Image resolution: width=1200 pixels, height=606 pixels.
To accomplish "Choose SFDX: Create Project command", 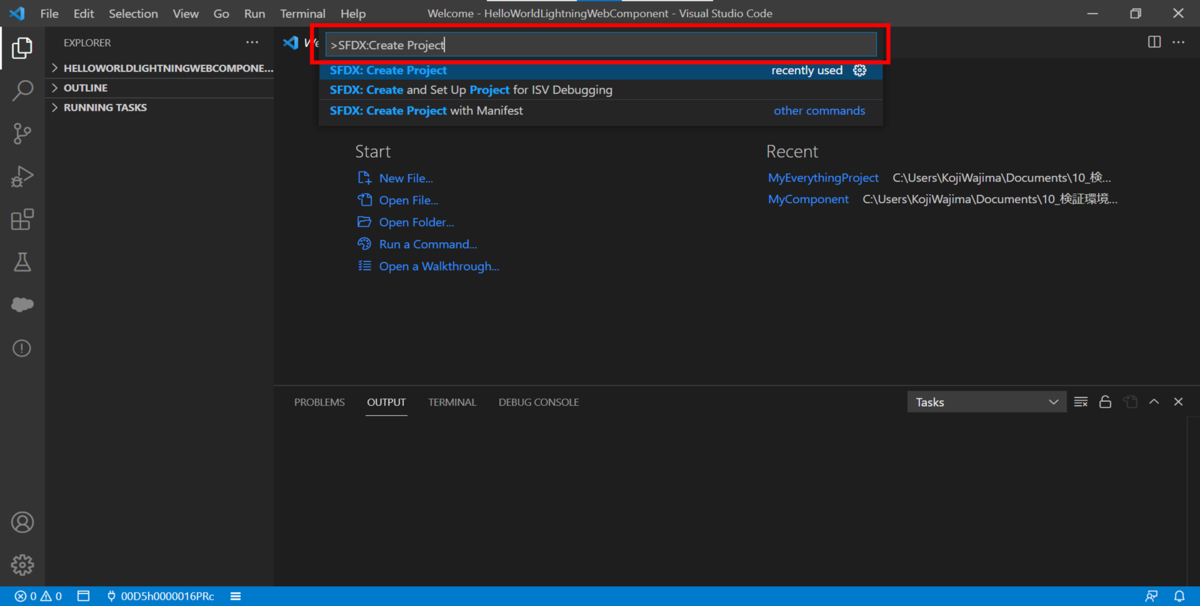I will tap(600, 70).
